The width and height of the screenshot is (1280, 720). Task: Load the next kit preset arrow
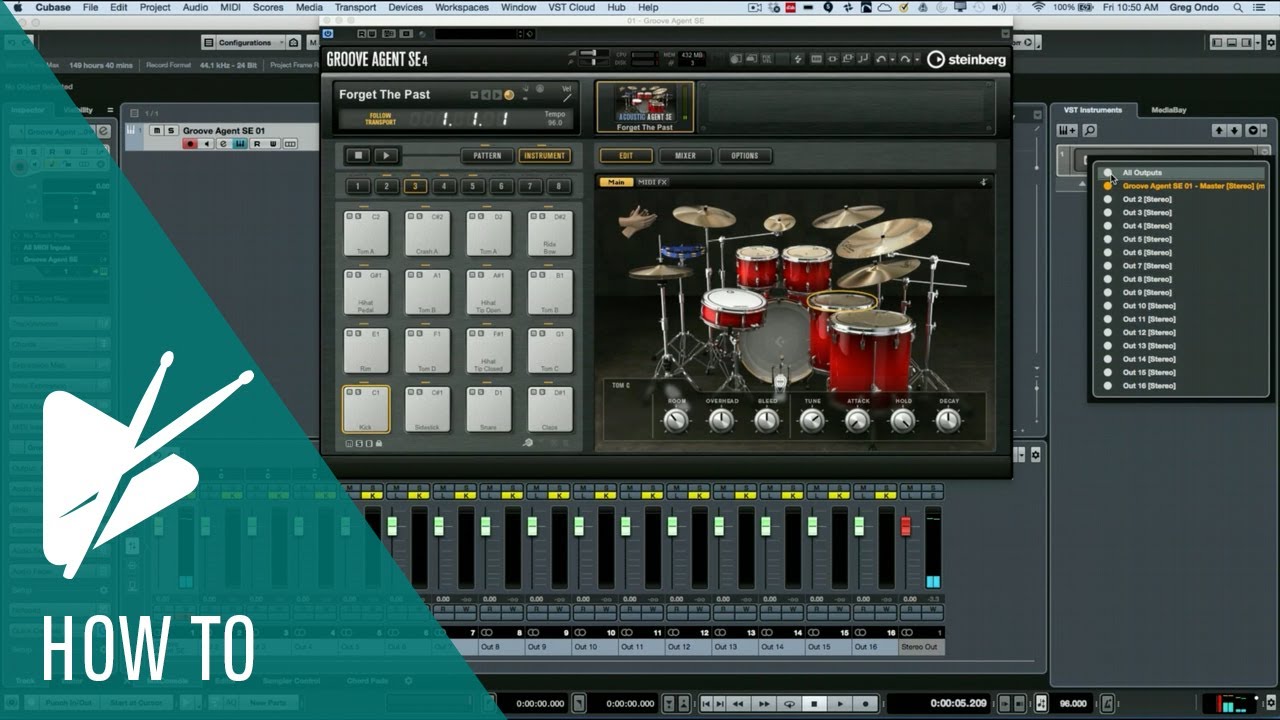[x=497, y=95]
